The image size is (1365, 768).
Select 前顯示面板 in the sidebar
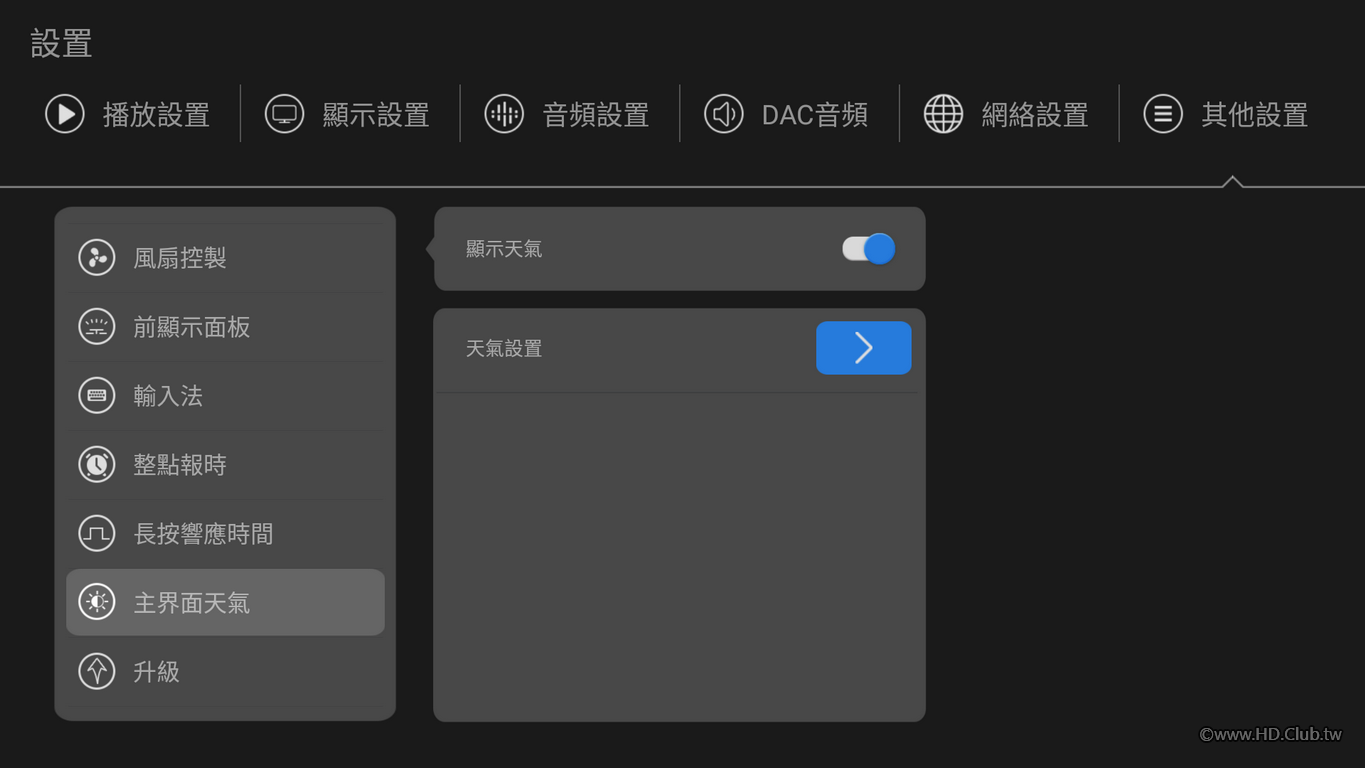click(225, 327)
